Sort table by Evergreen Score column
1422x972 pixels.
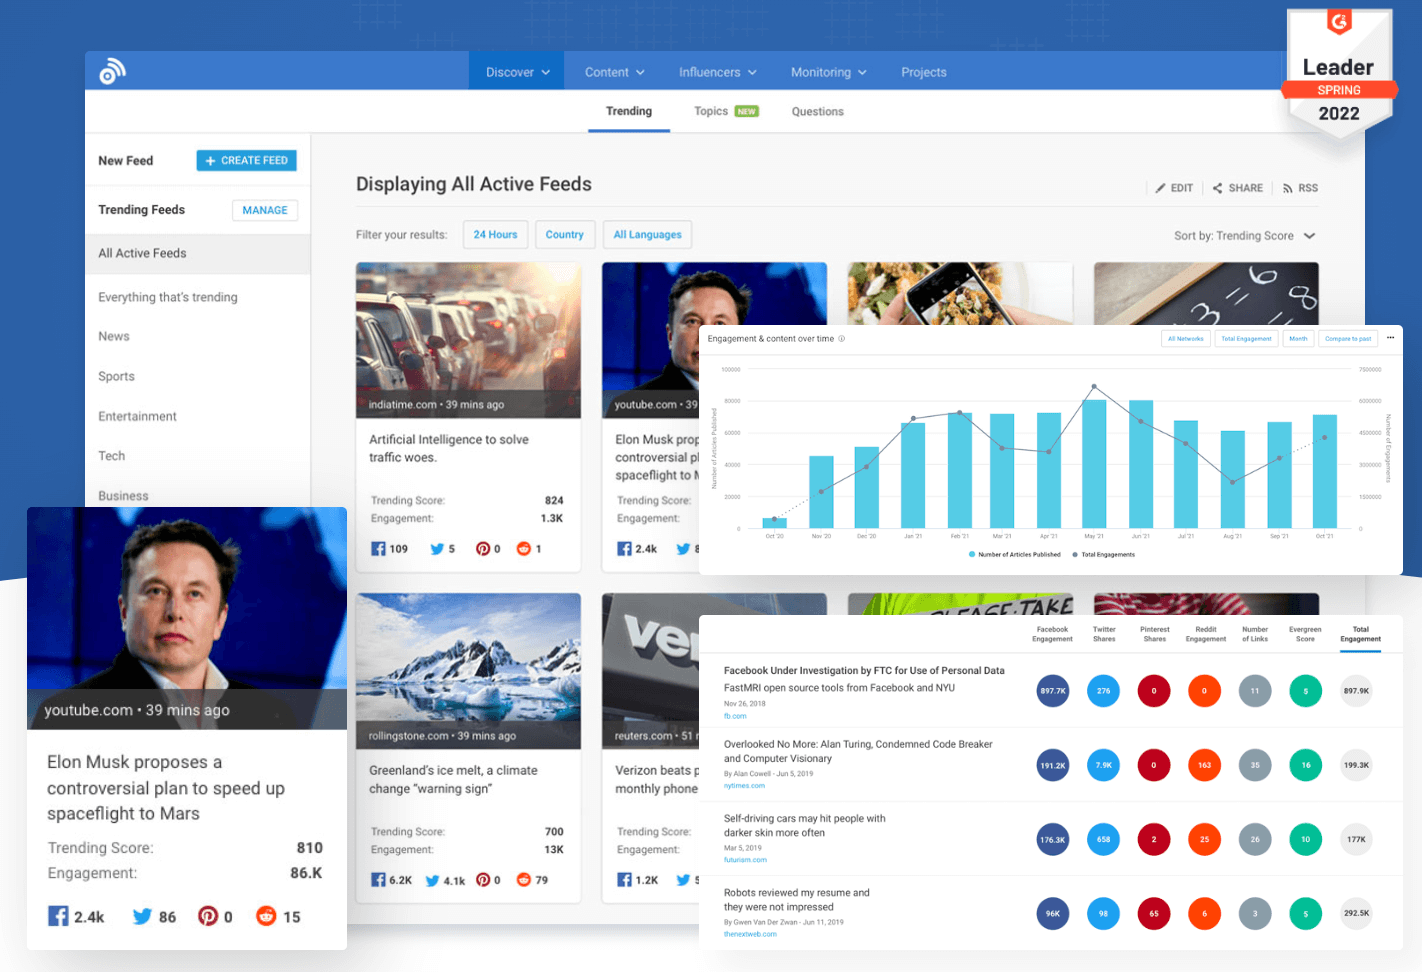tap(1305, 634)
